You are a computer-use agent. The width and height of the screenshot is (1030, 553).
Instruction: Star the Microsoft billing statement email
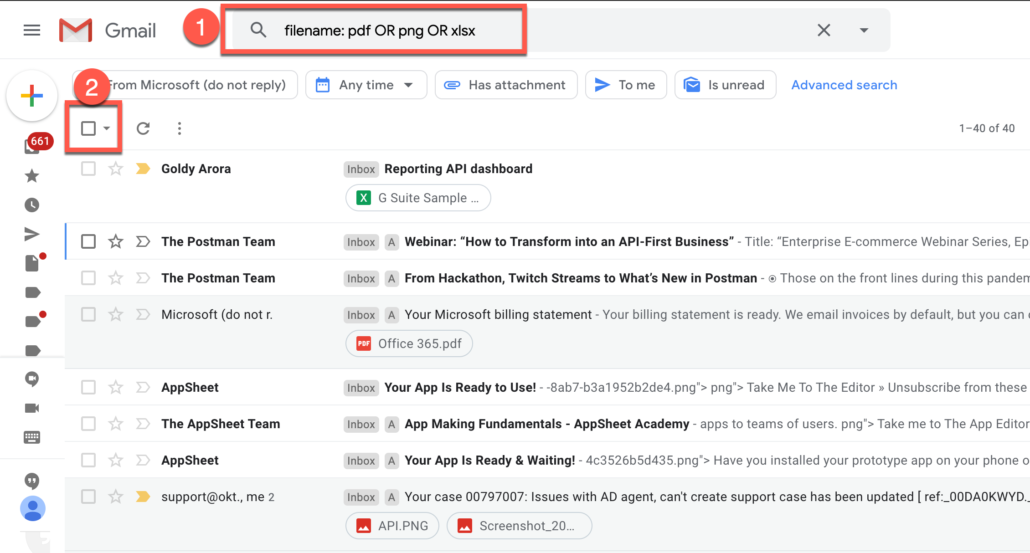click(116, 315)
